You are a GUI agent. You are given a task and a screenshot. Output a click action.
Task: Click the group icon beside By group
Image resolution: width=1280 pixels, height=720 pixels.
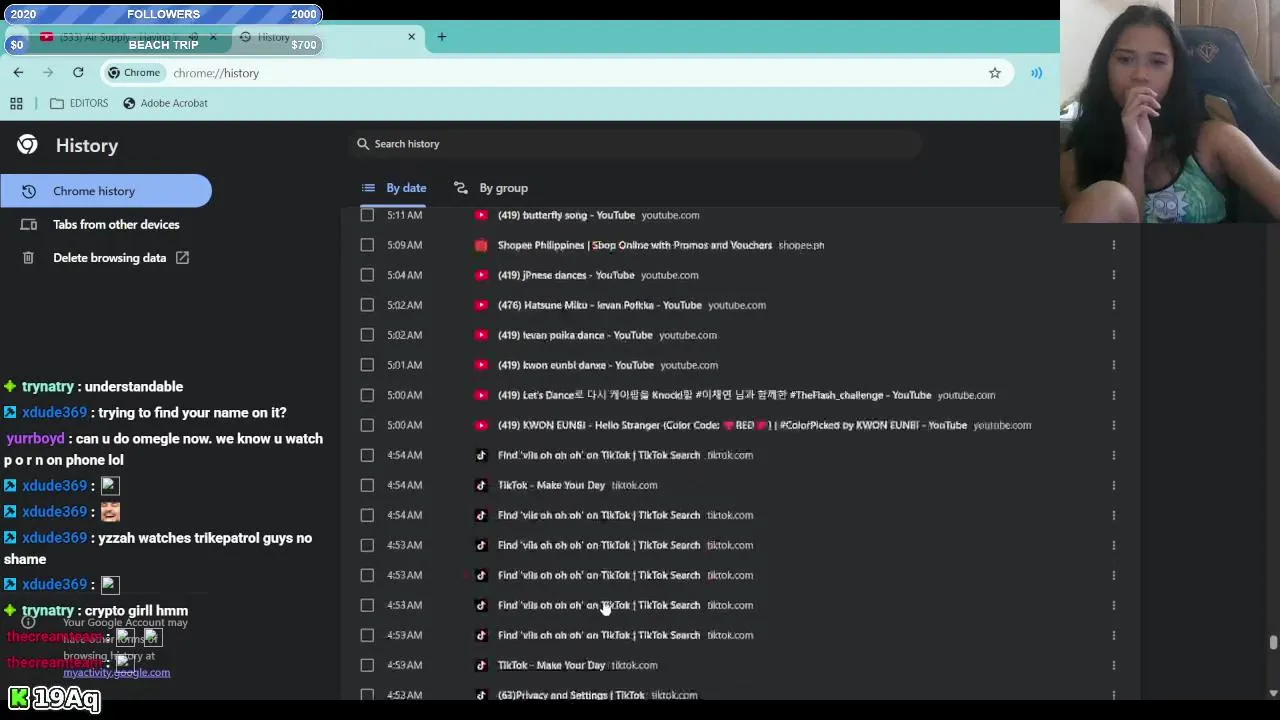point(461,188)
